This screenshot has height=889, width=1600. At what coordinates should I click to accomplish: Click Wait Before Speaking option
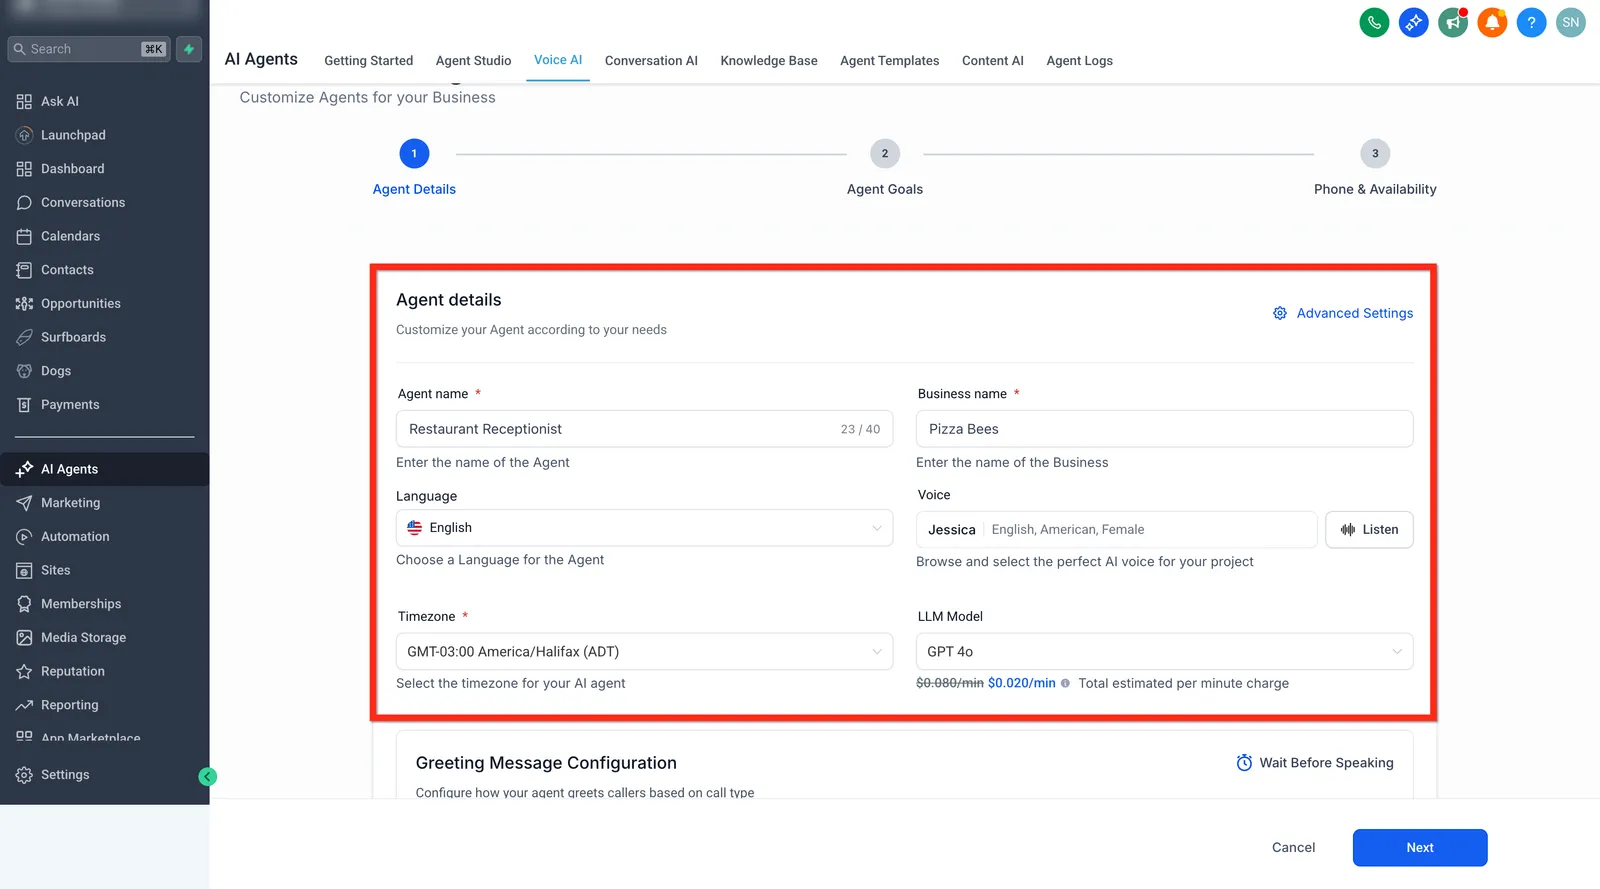point(1314,763)
